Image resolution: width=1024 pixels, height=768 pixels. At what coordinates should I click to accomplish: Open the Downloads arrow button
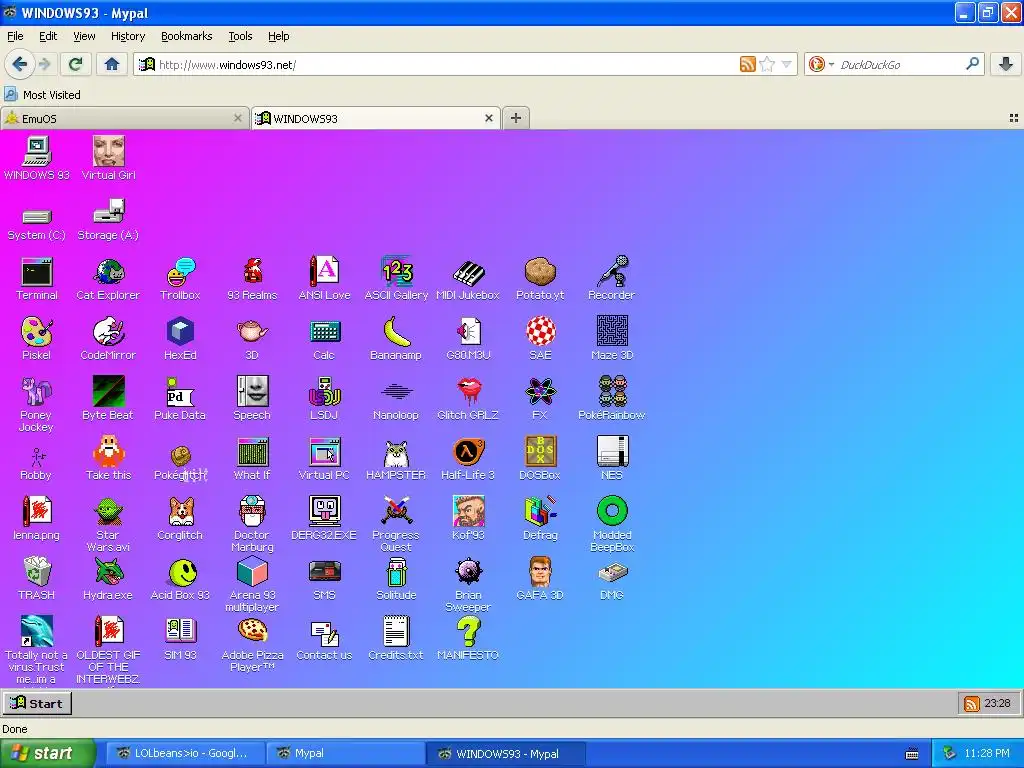click(x=1006, y=64)
